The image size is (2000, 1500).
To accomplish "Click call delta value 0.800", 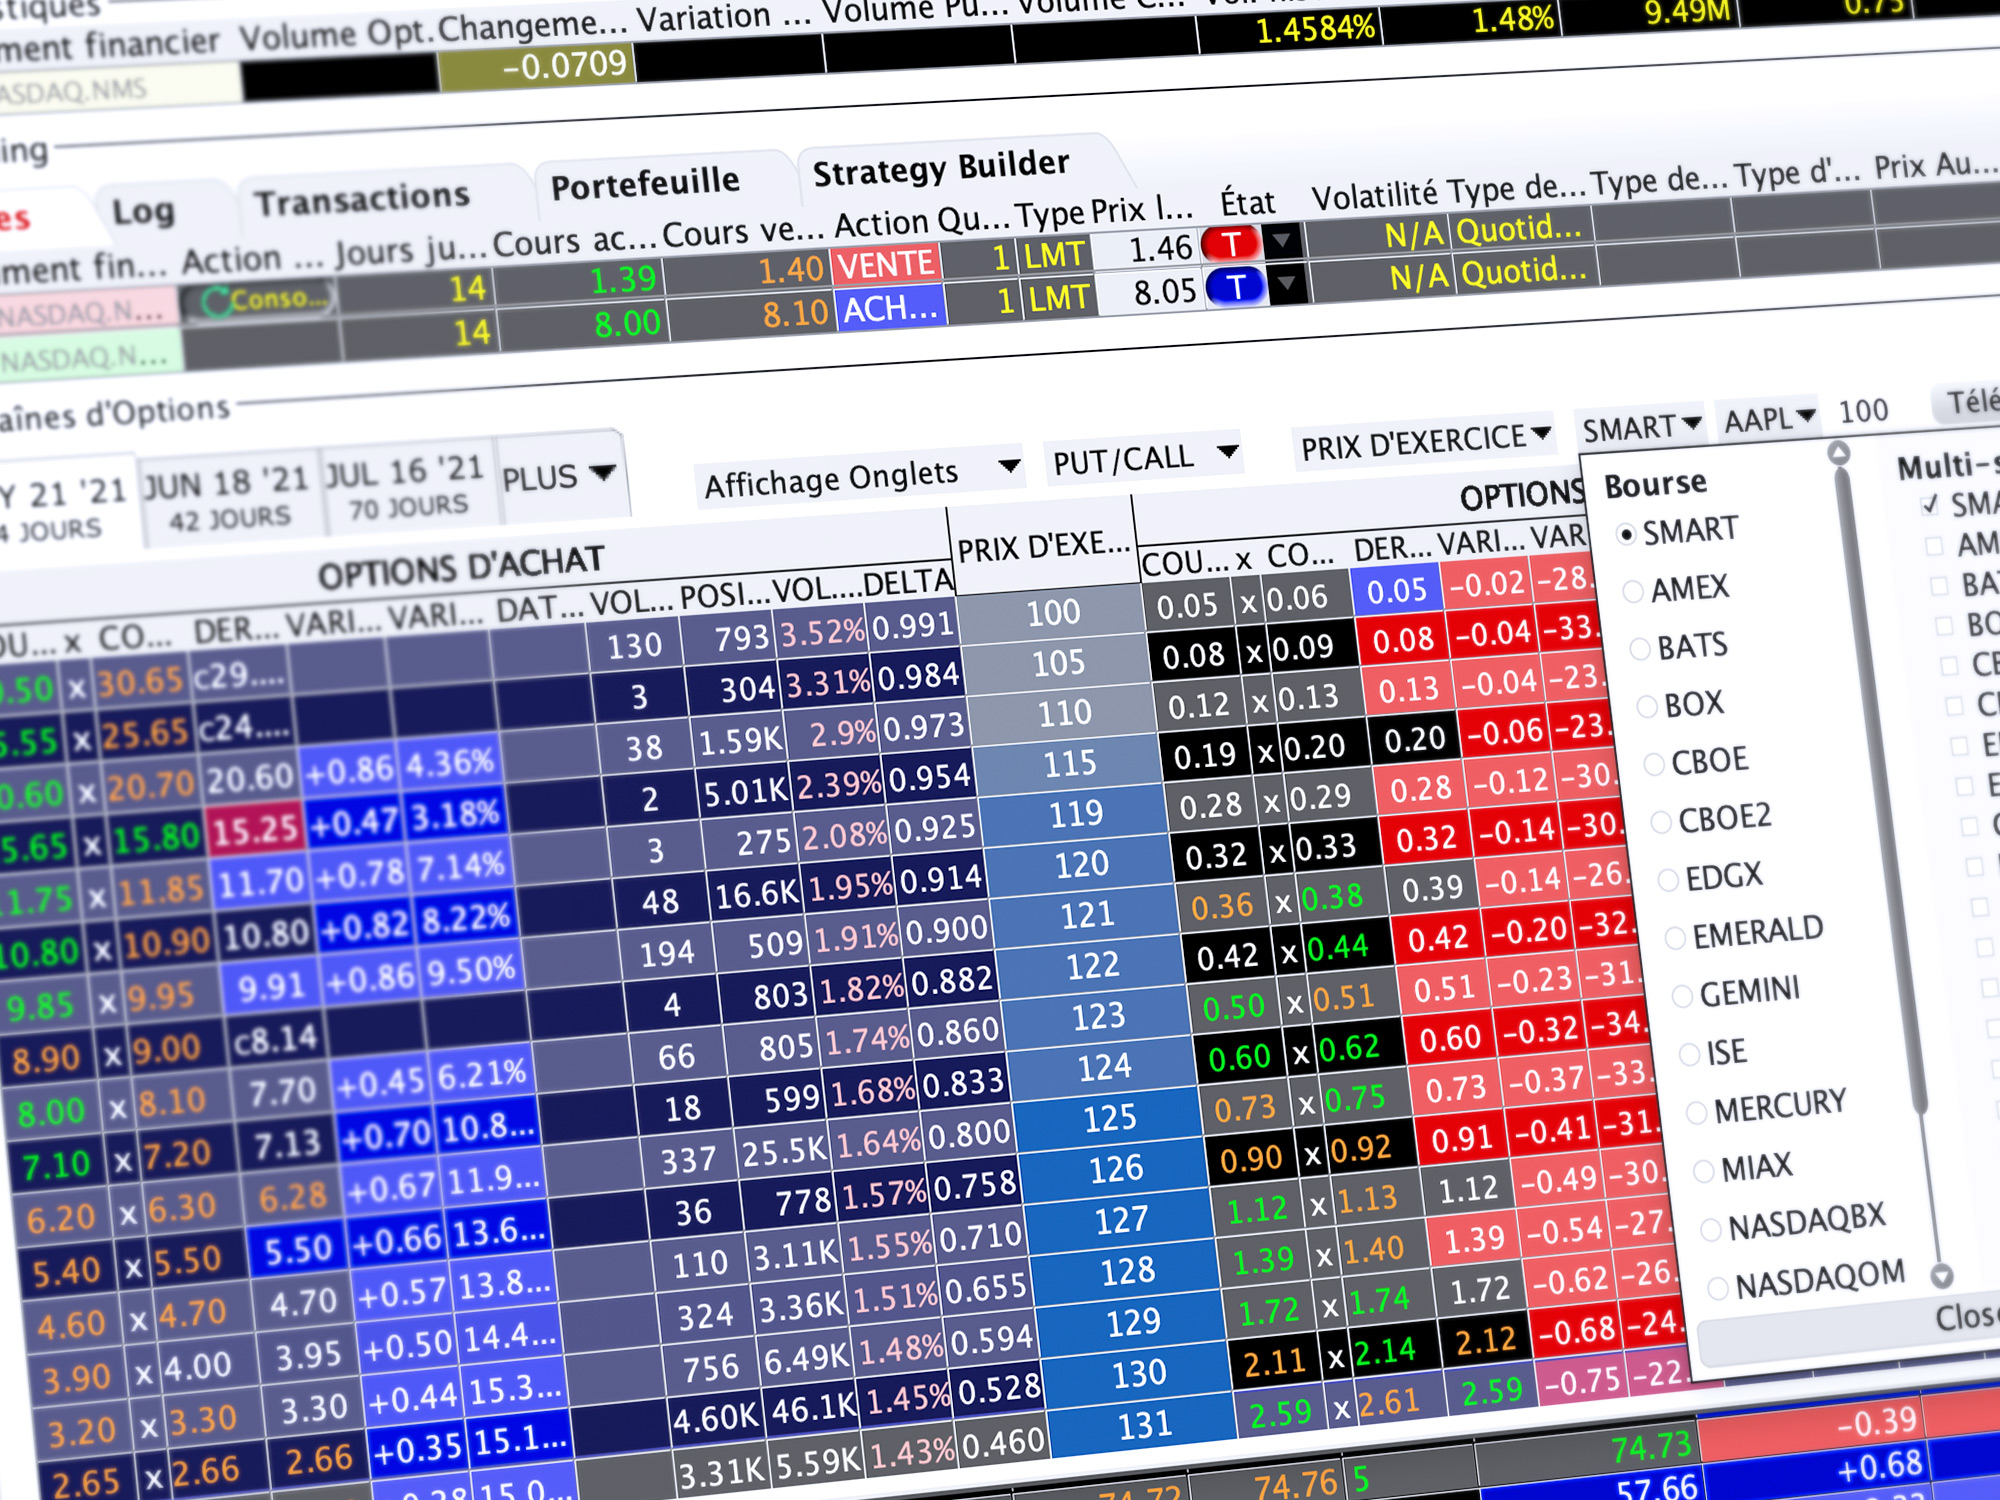I will tap(969, 1135).
